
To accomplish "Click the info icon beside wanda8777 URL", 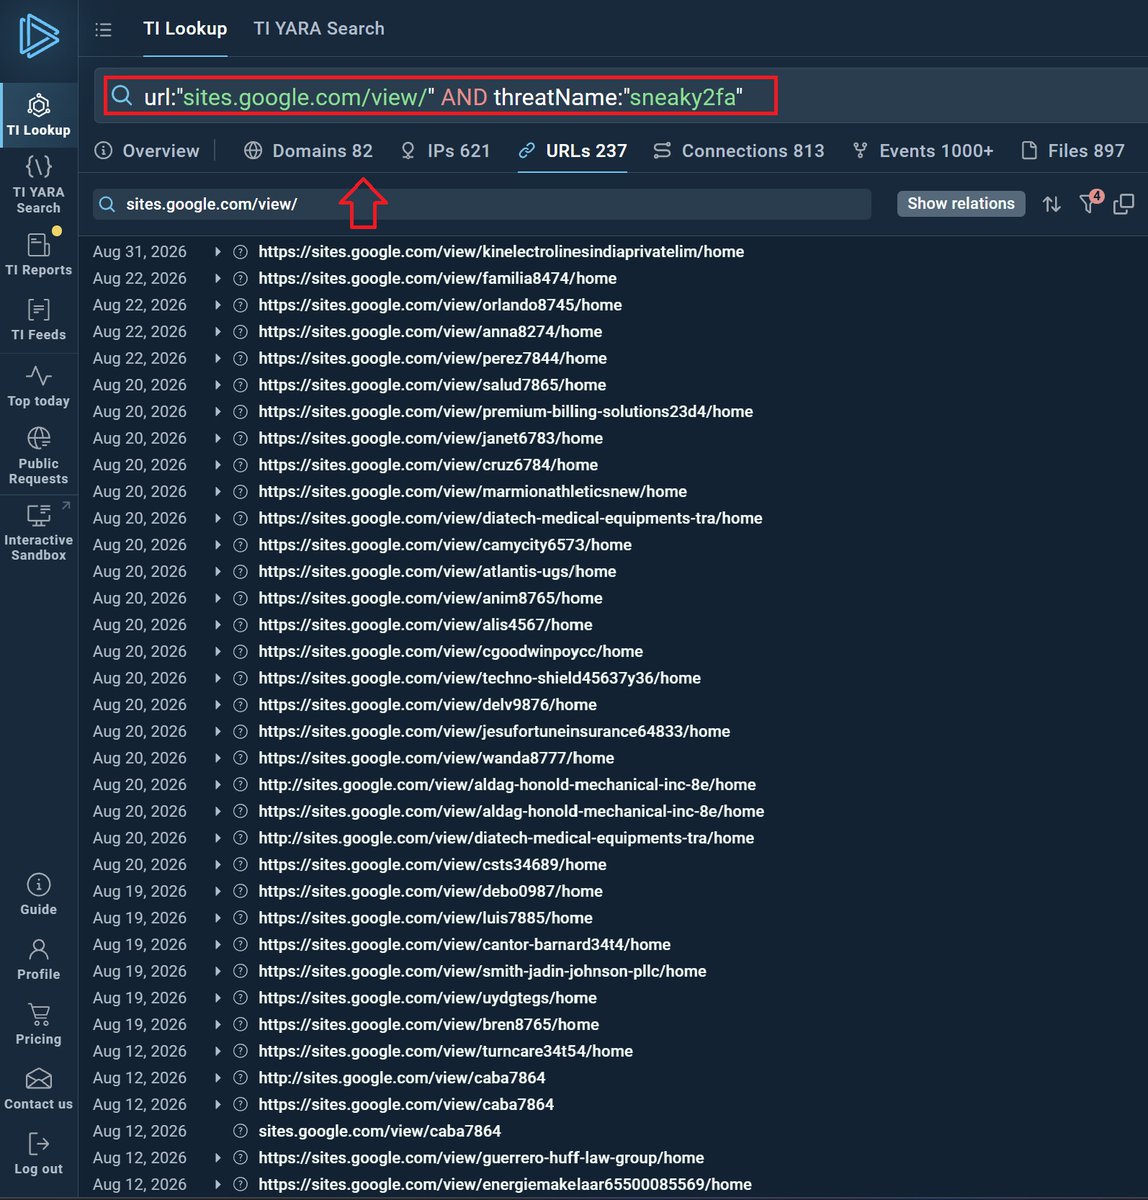I will [x=240, y=759].
